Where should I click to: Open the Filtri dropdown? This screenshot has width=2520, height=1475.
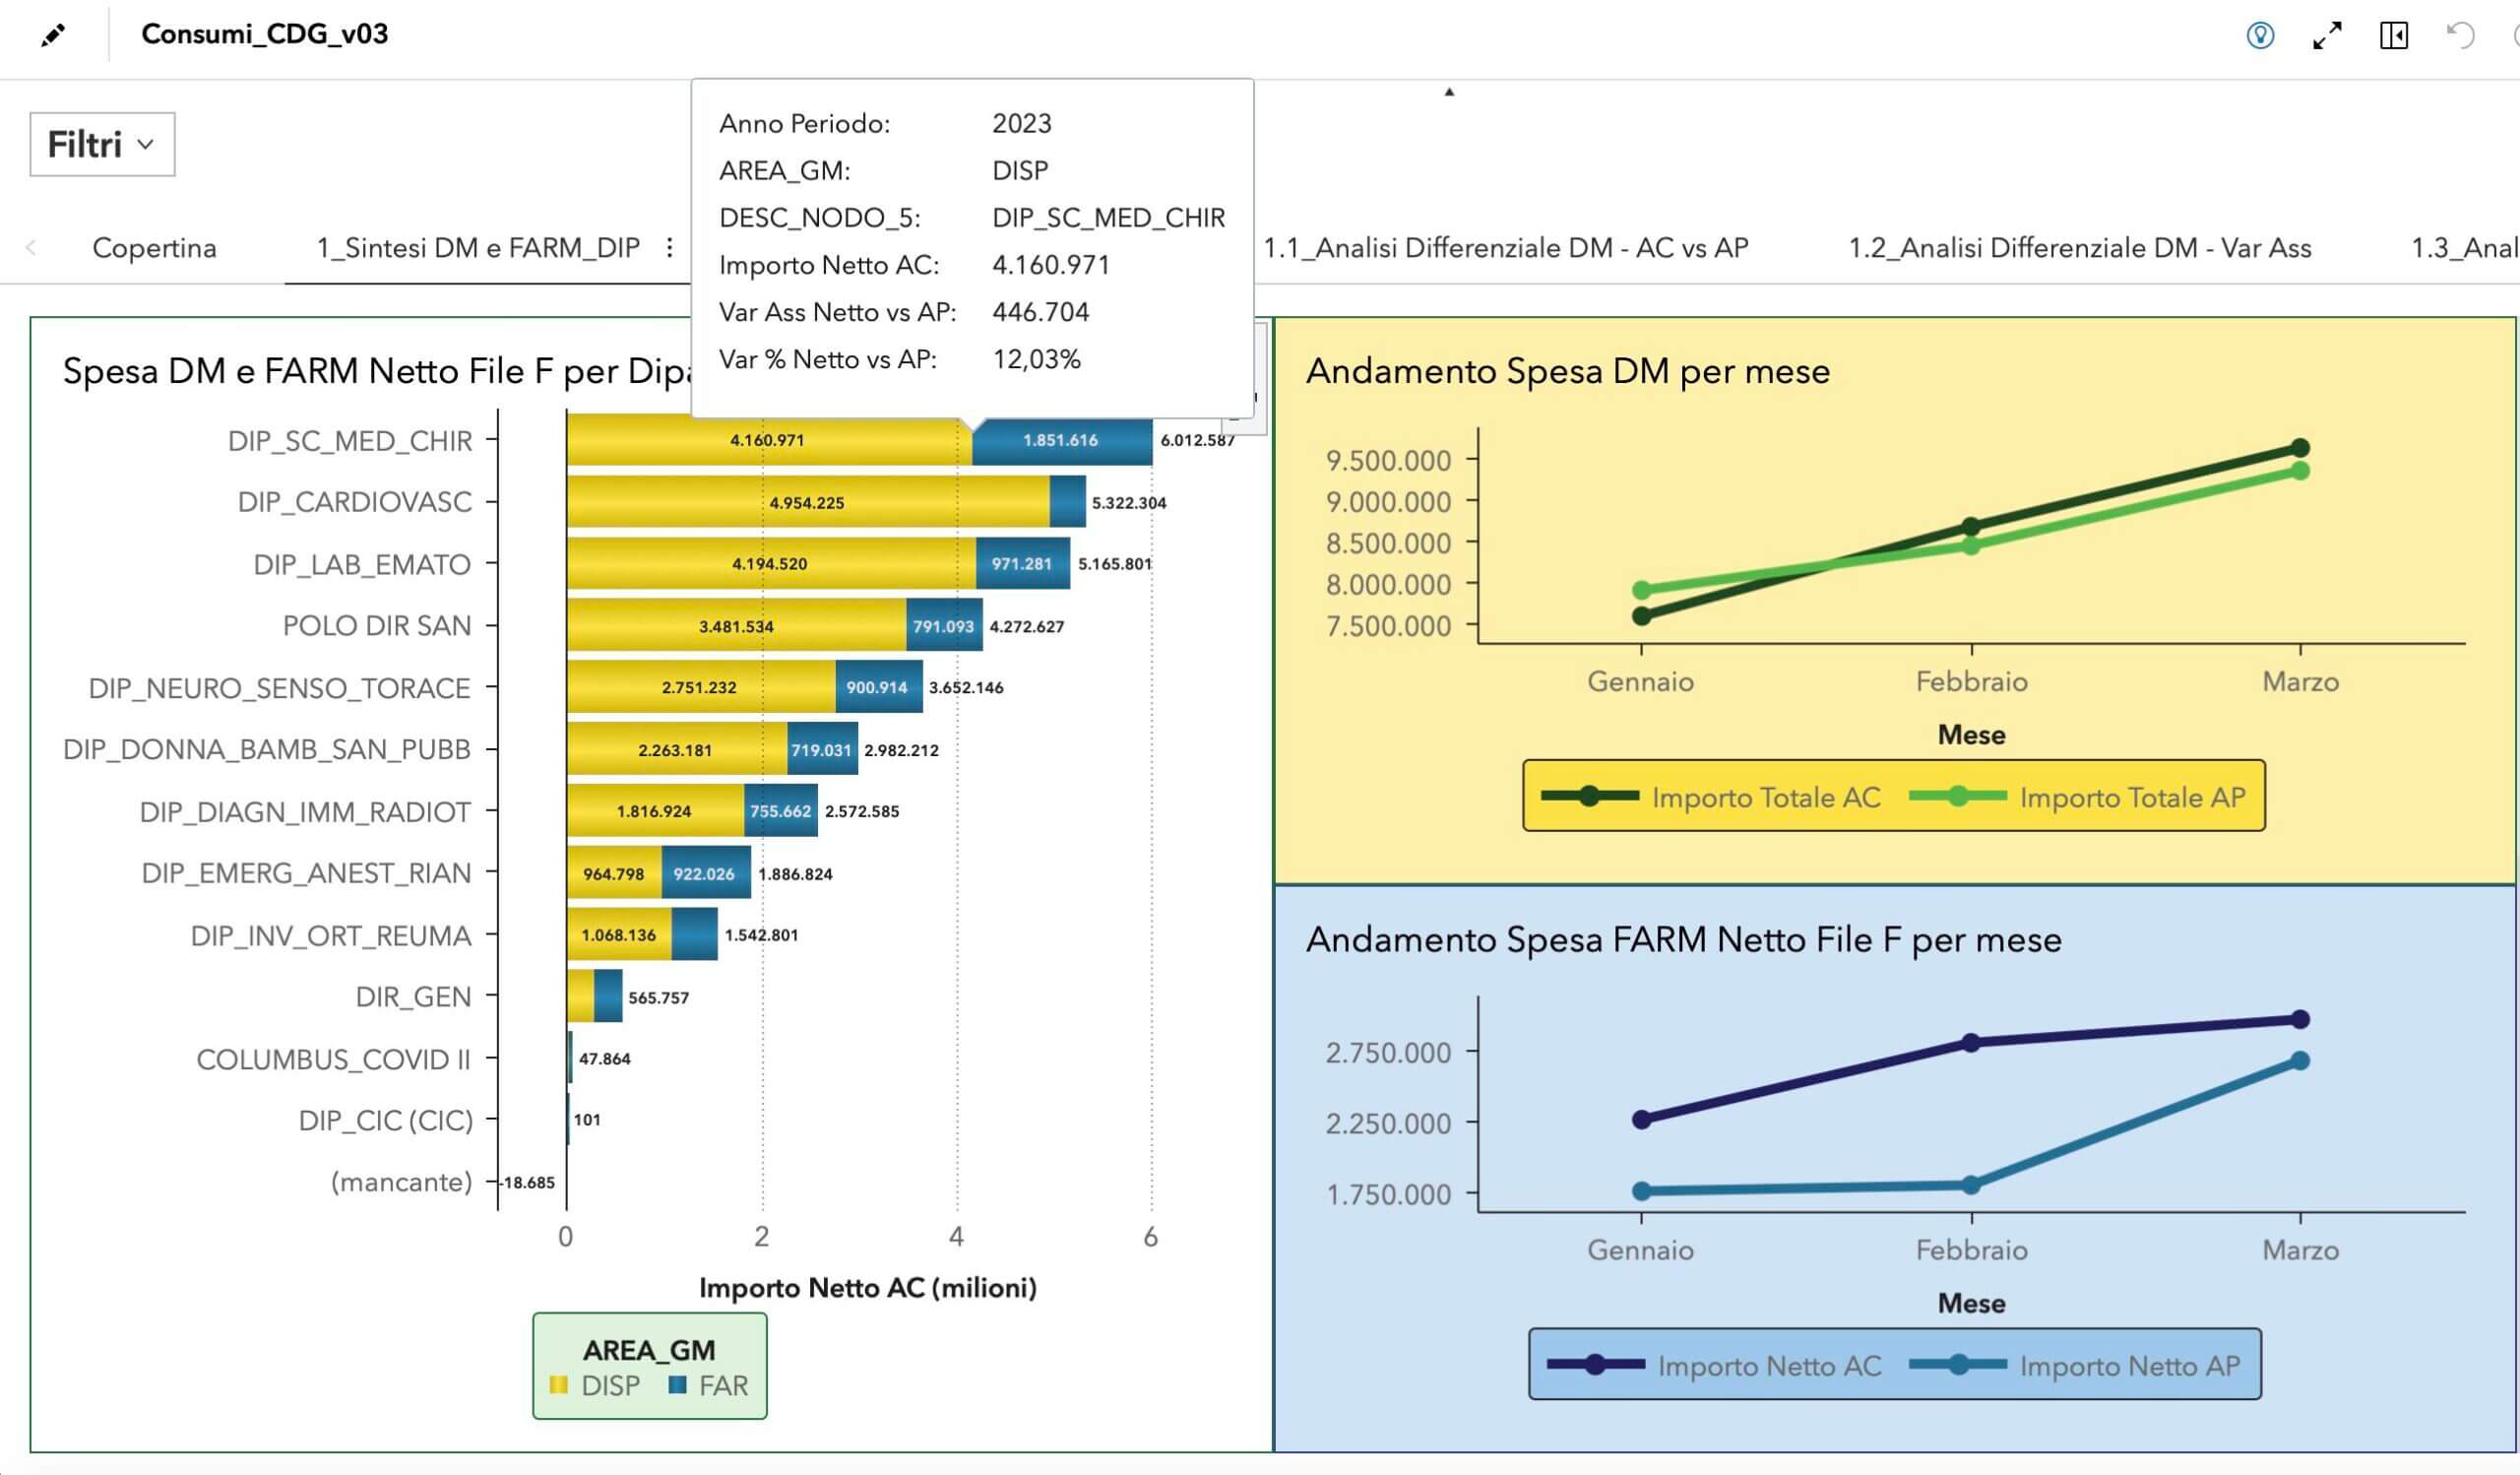102,144
